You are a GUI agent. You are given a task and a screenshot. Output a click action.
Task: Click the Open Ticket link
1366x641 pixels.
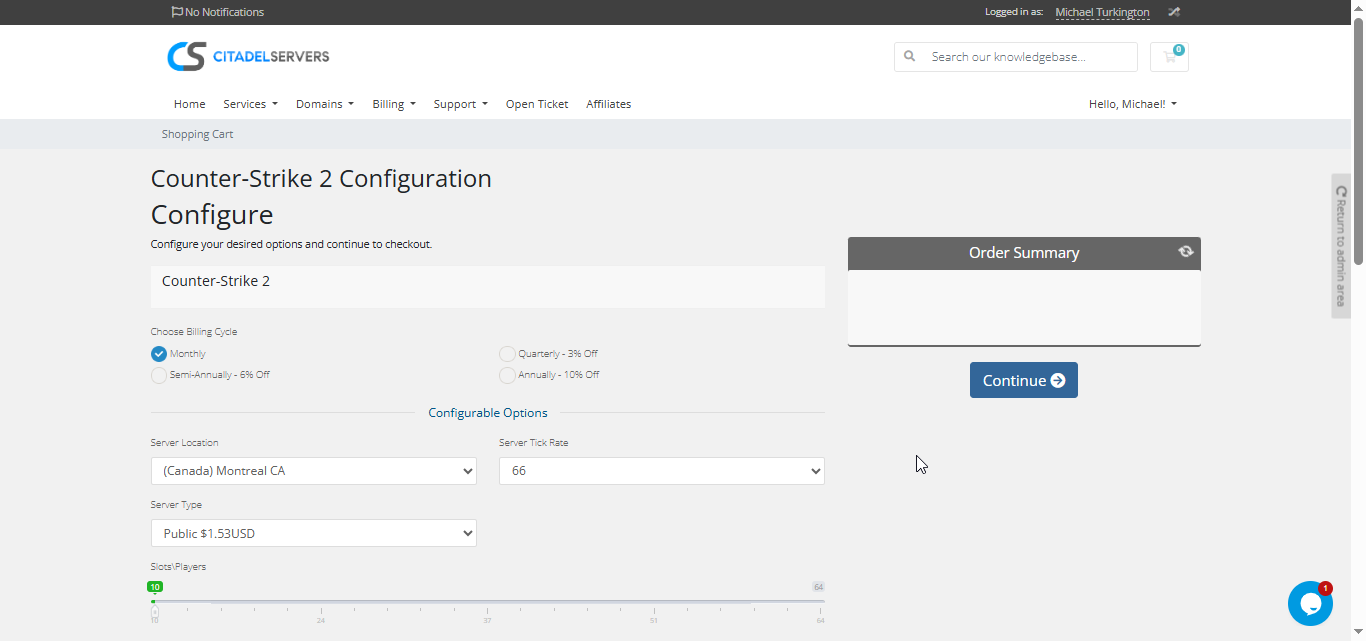click(536, 104)
